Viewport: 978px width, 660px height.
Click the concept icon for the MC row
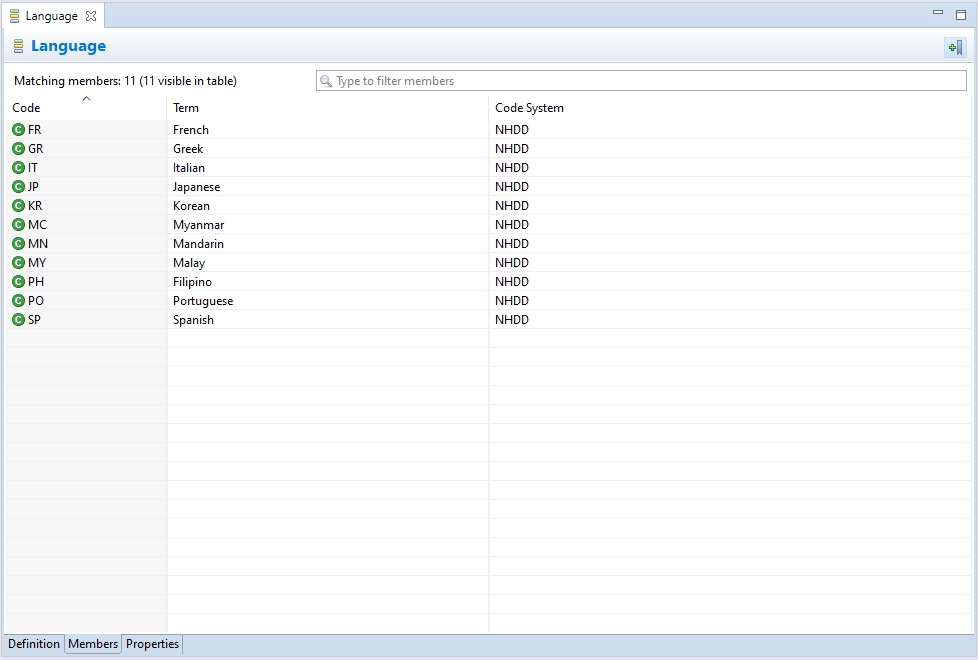[x=18, y=225]
